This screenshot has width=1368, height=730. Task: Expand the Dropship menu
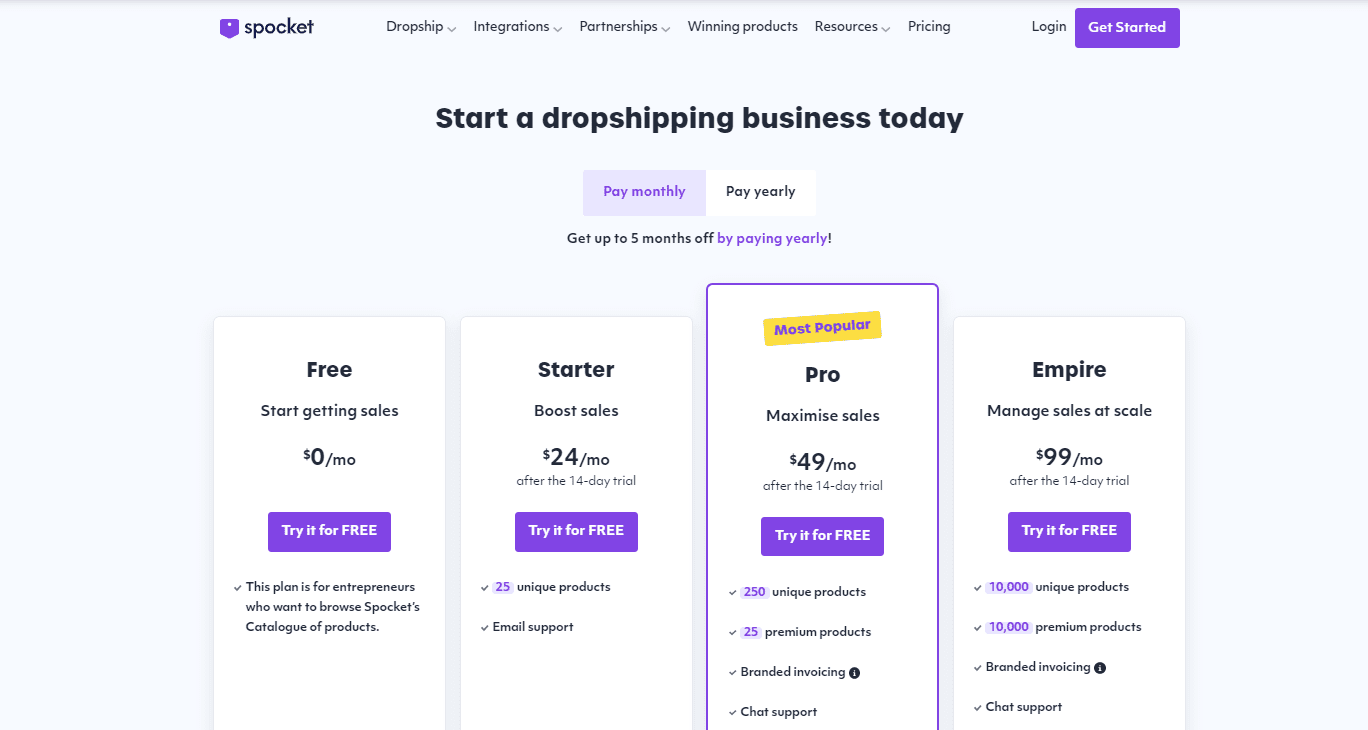click(421, 27)
